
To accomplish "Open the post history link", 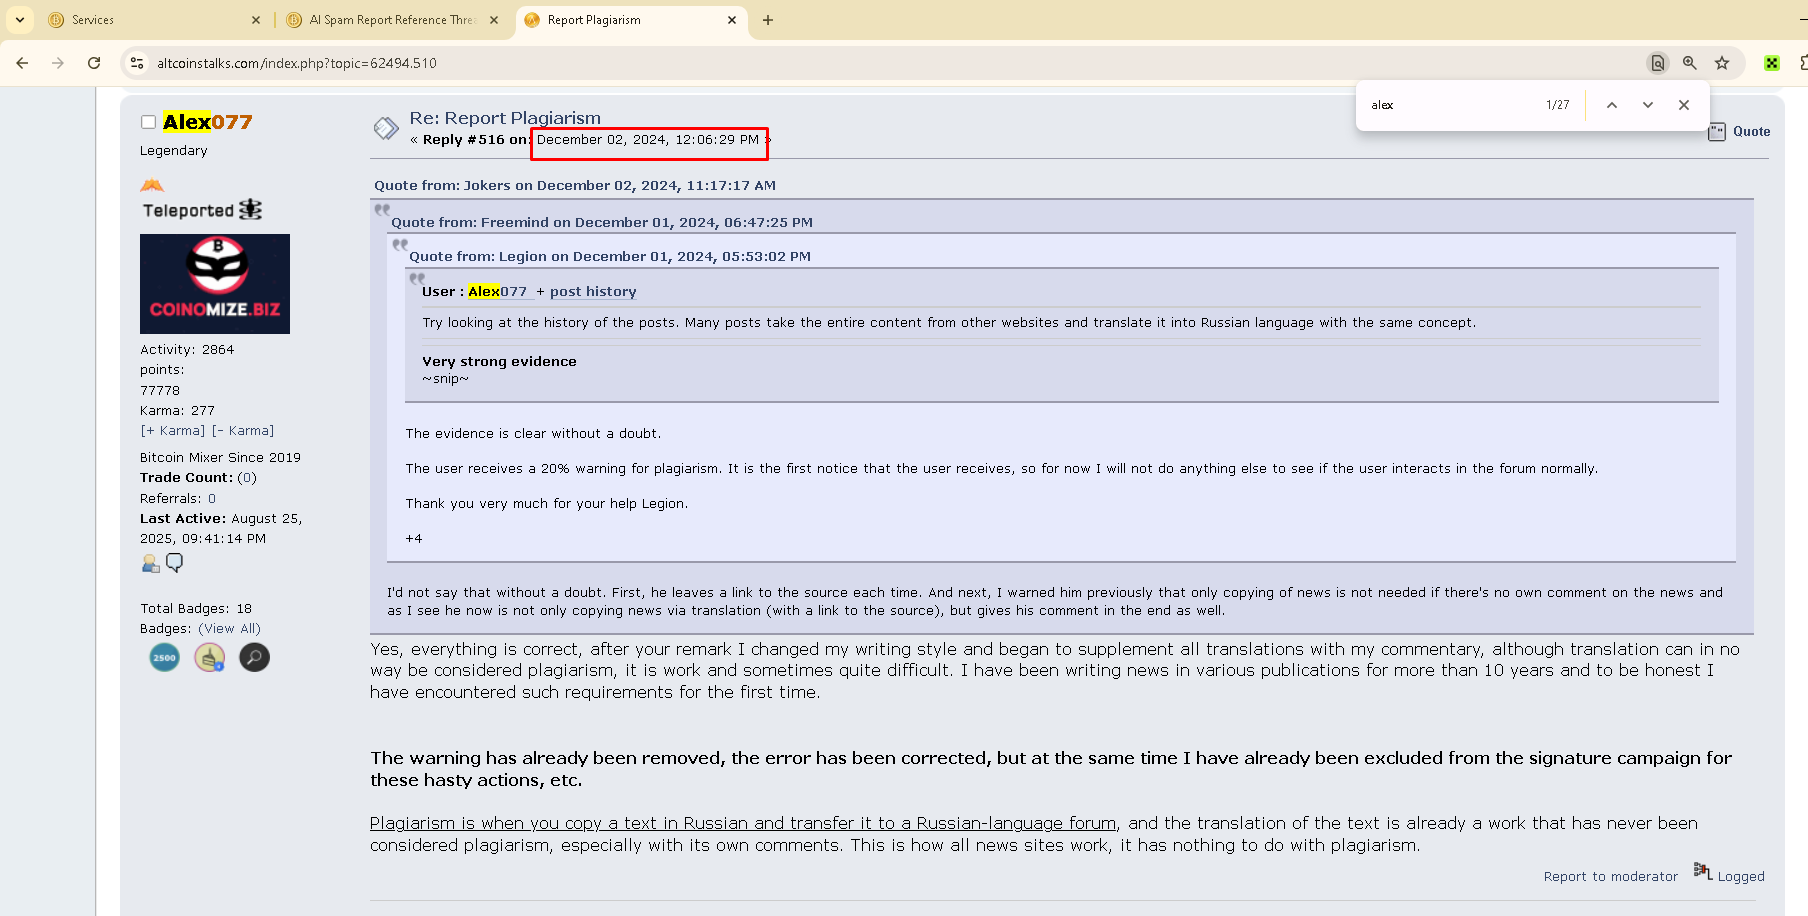I will (x=593, y=292).
